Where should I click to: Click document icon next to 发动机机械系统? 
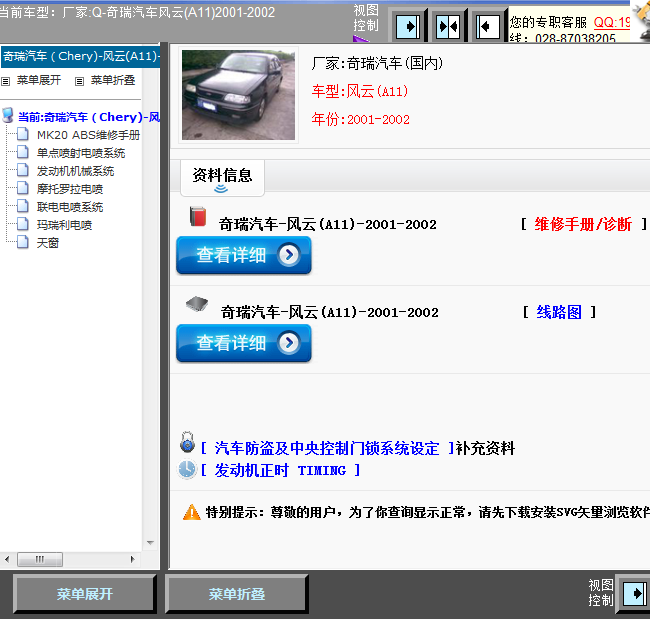point(23,170)
